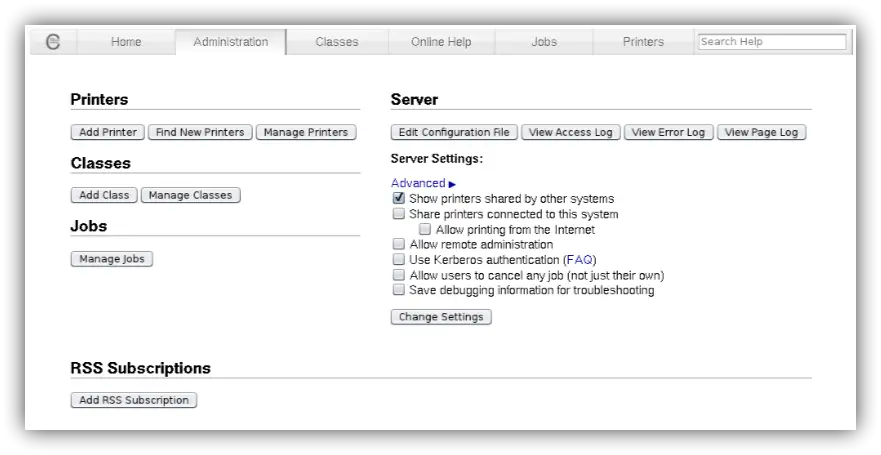Click the Server section heading
881x455 pixels.
tap(414, 99)
